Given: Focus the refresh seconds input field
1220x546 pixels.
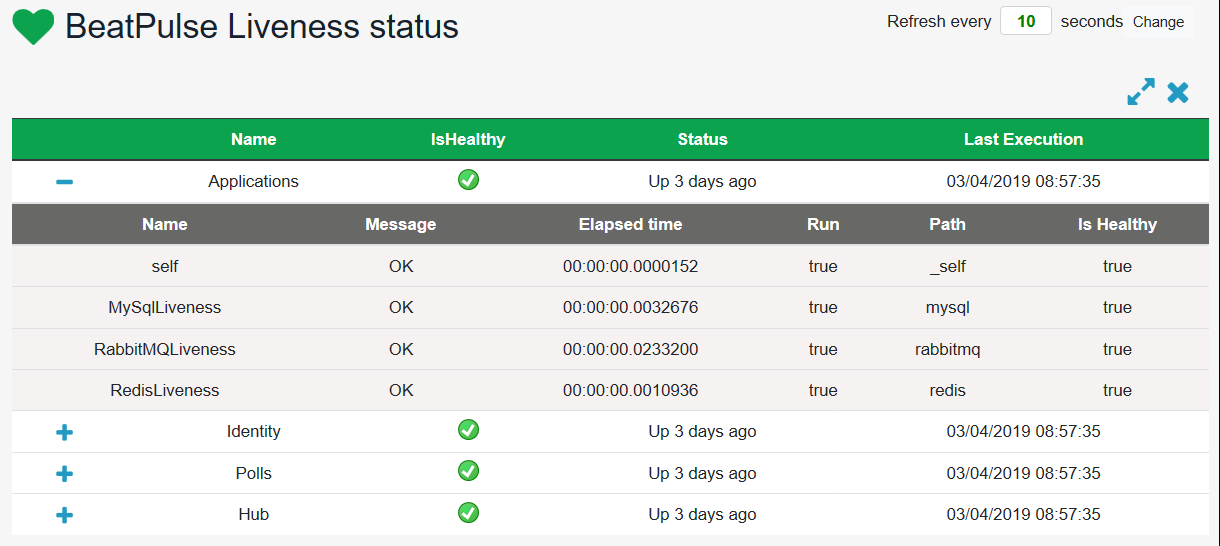Looking at the screenshot, I should (x=1025, y=21).
